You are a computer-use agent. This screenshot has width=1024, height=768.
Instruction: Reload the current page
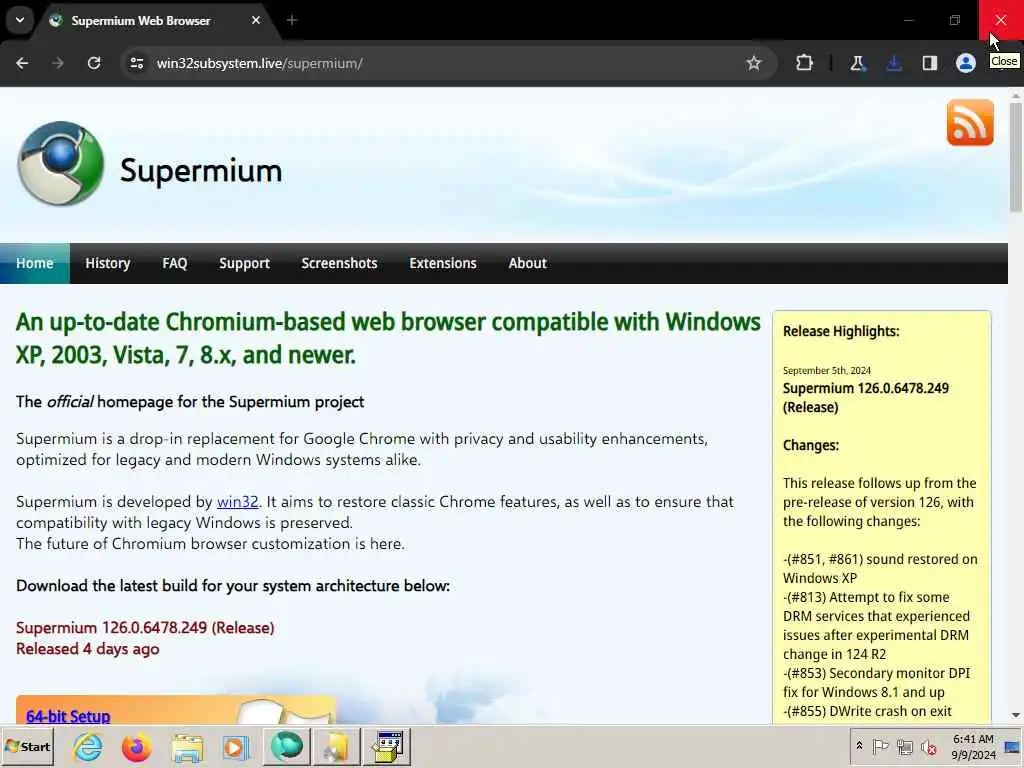point(94,63)
